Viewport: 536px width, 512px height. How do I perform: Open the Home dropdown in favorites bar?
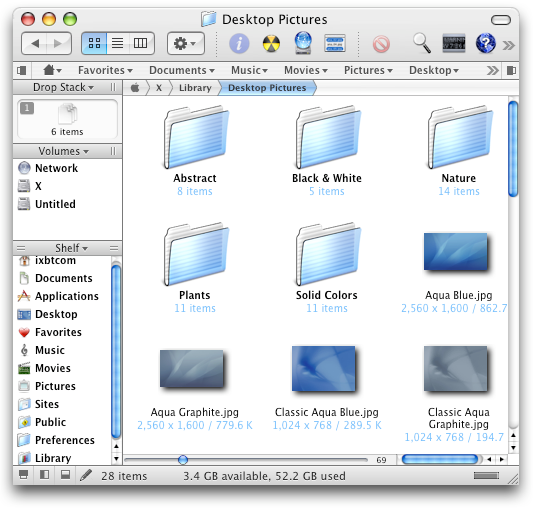pyautogui.click(x=52, y=70)
